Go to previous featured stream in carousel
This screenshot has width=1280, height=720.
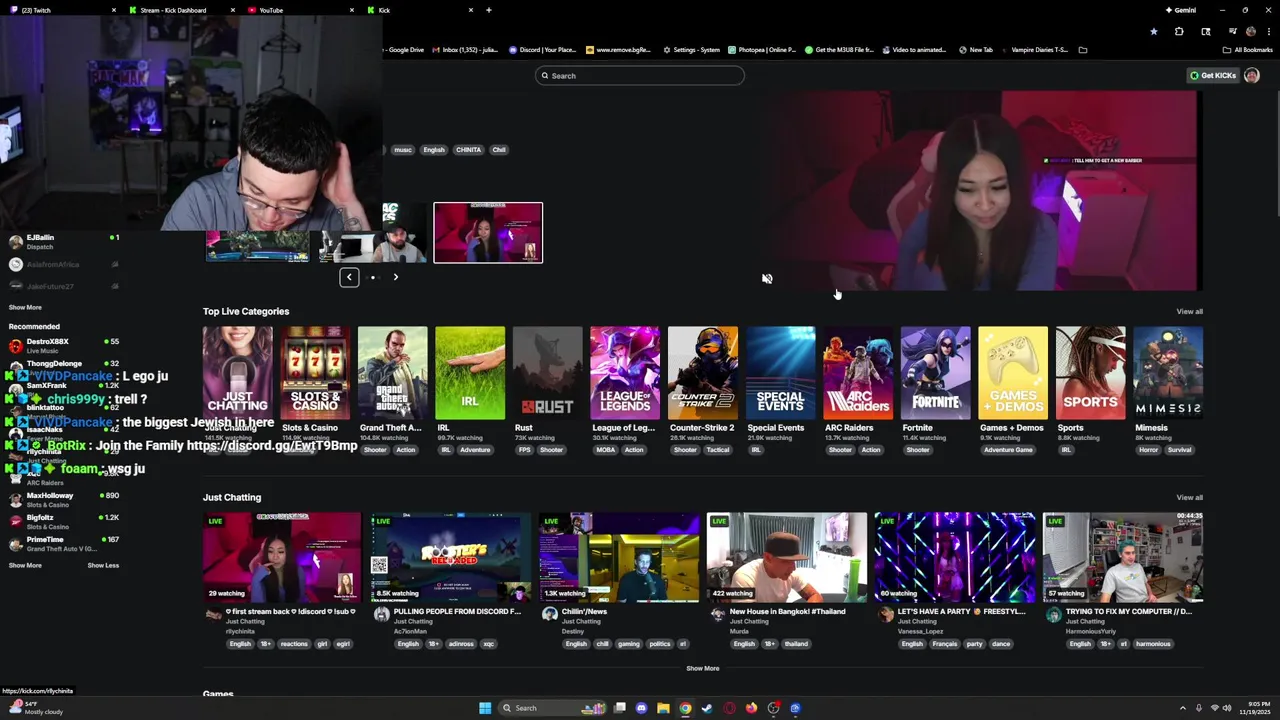(x=349, y=277)
